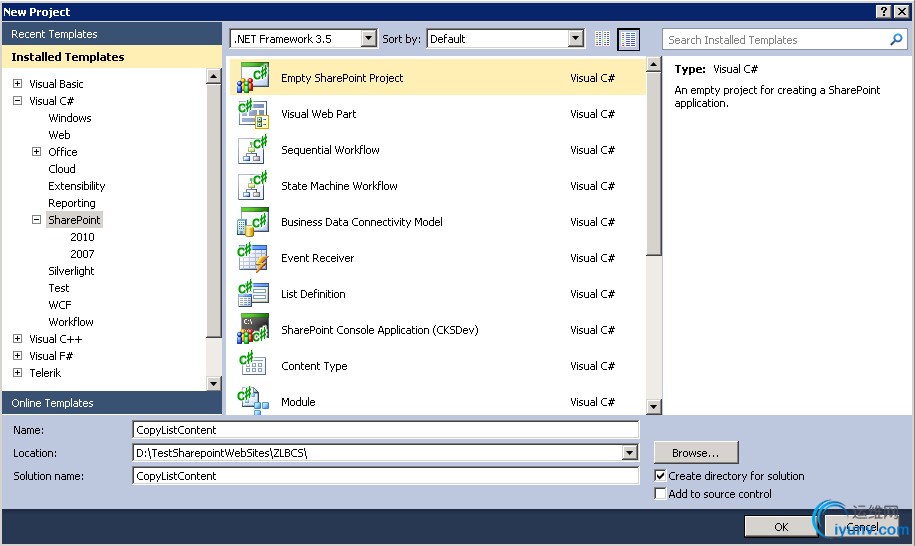
Task: Select the Web category
Action: click(x=59, y=135)
